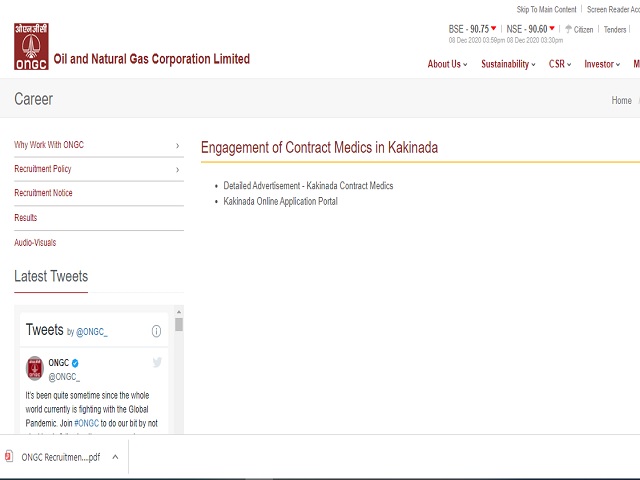Expand Why Work With ONGC chevron
This screenshot has height=480, width=640.
tap(178, 146)
